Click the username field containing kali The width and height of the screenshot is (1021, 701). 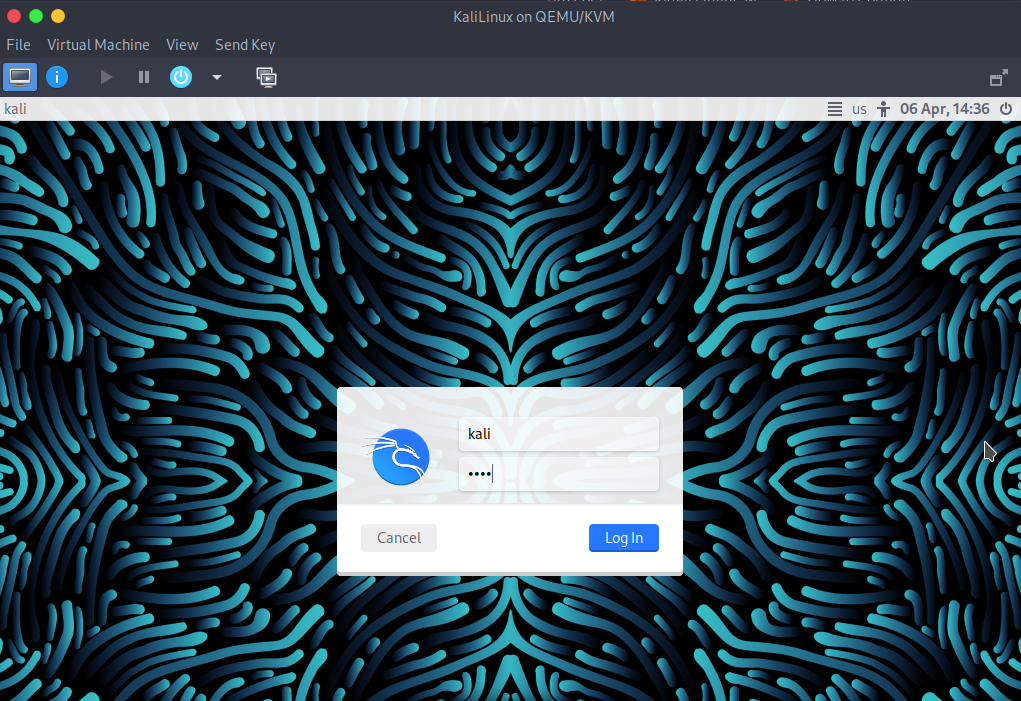[559, 433]
